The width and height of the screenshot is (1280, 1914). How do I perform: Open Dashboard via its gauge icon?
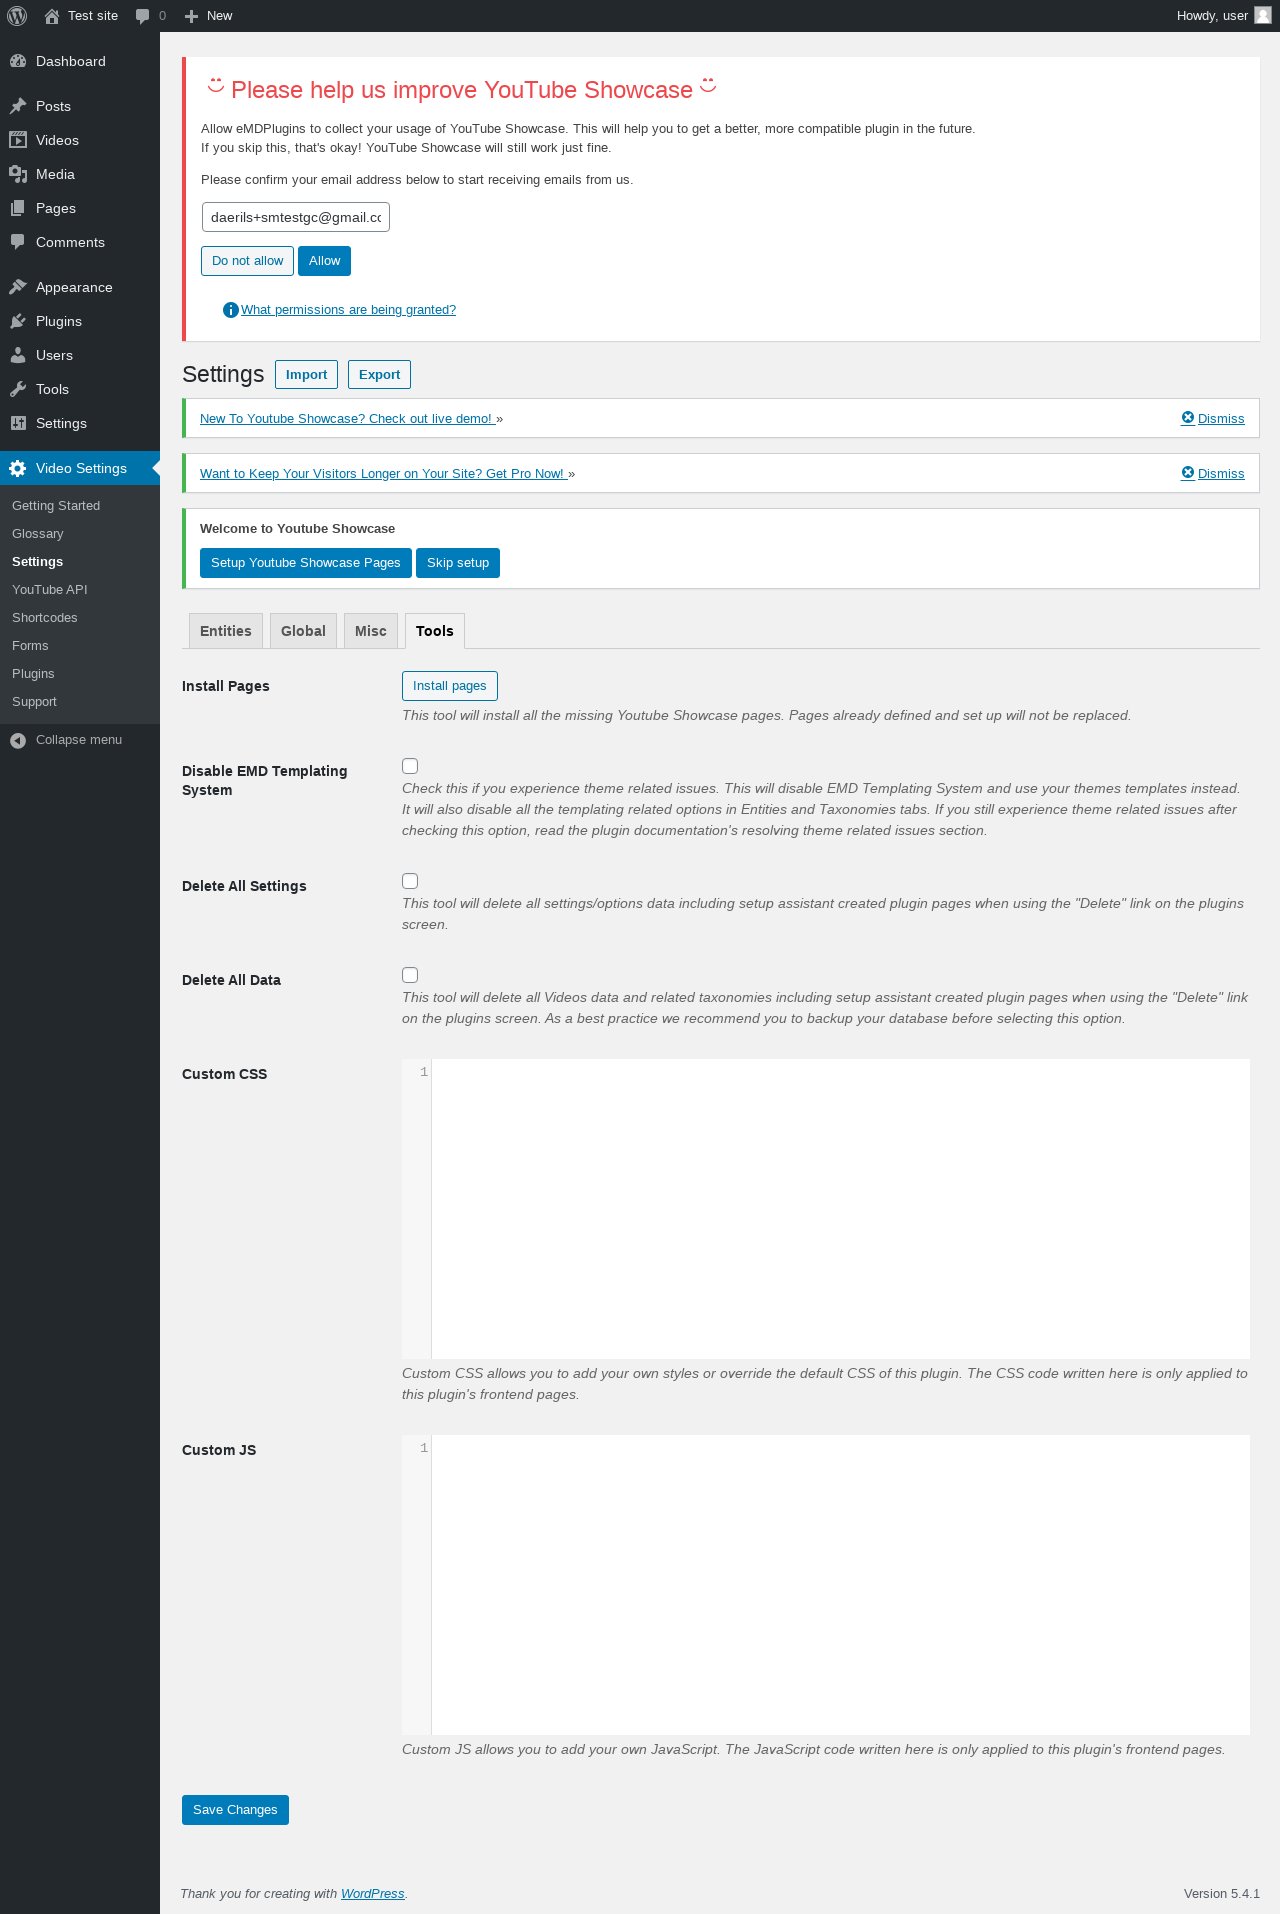pos(18,61)
